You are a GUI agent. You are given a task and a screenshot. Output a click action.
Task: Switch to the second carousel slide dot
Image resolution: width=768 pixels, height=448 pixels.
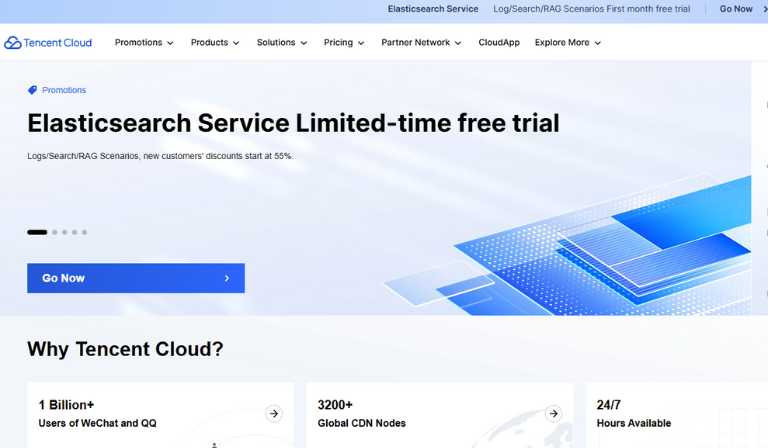55,233
